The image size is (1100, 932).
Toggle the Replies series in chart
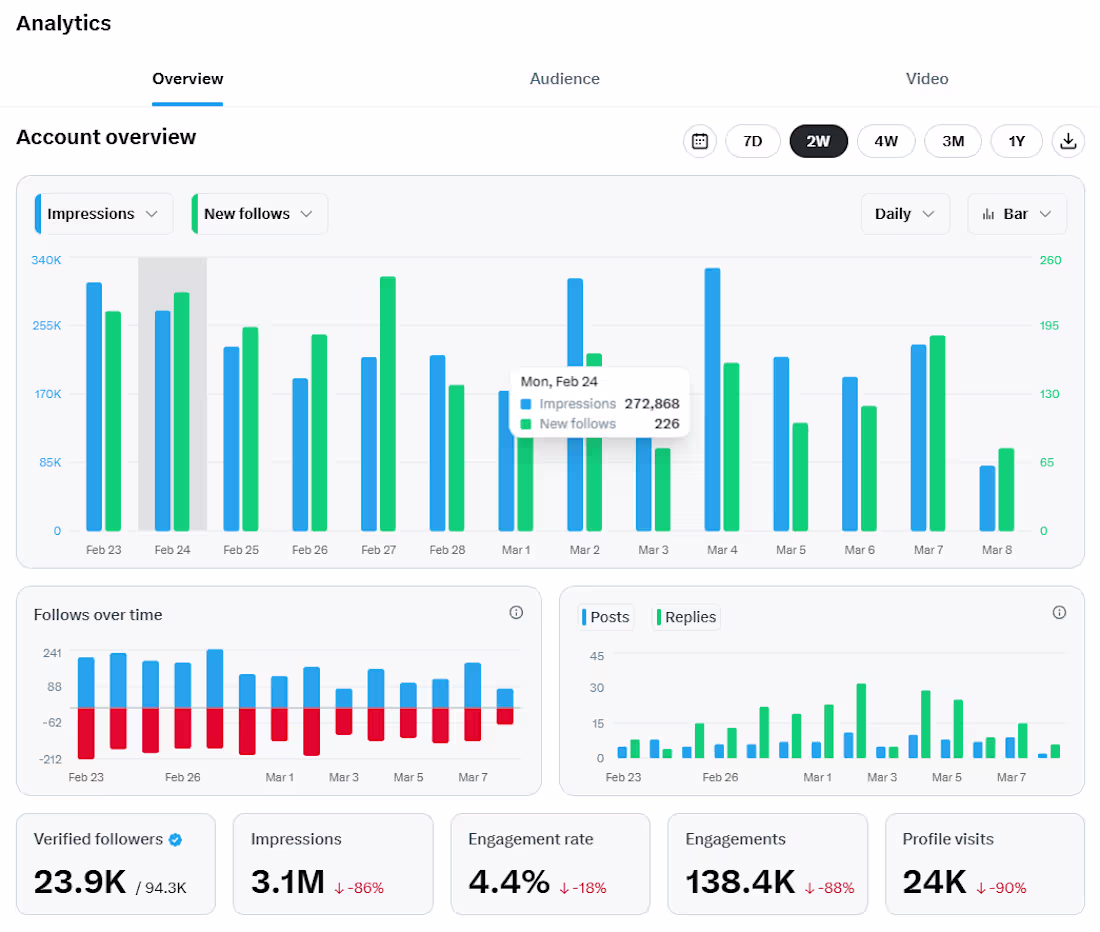(686, 617)
